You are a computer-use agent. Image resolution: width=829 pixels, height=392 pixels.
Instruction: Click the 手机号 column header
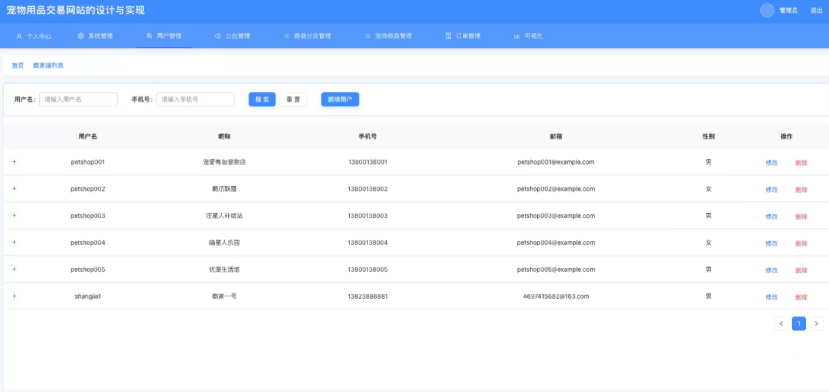coord(367,136)
